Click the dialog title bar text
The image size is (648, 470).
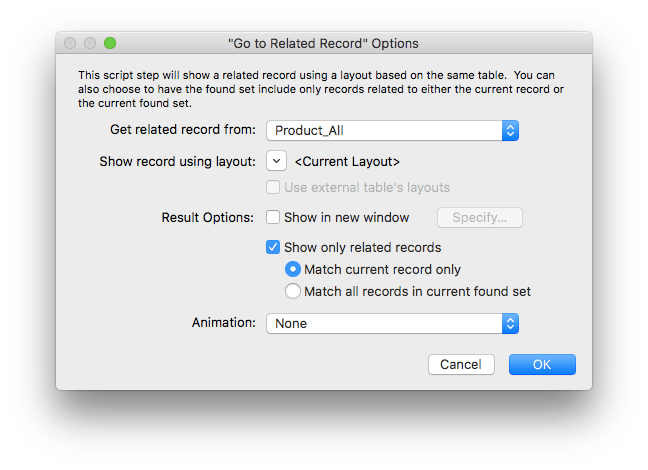323,44
